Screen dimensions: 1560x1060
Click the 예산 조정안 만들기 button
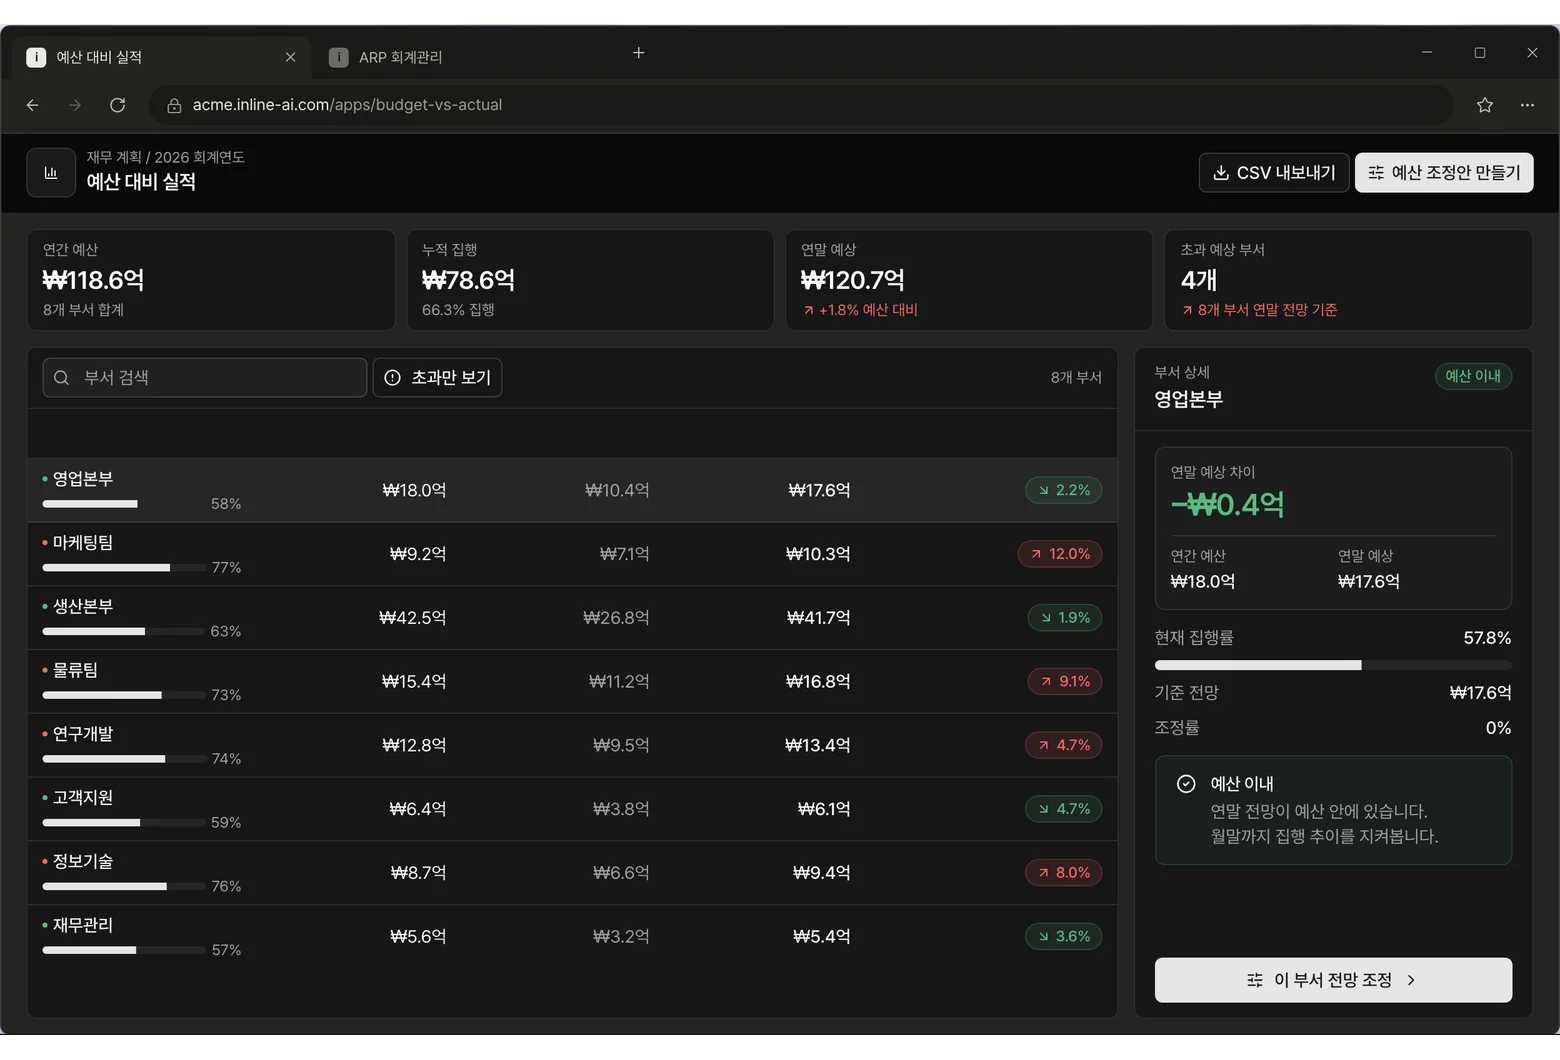[x=1444, y=173]
